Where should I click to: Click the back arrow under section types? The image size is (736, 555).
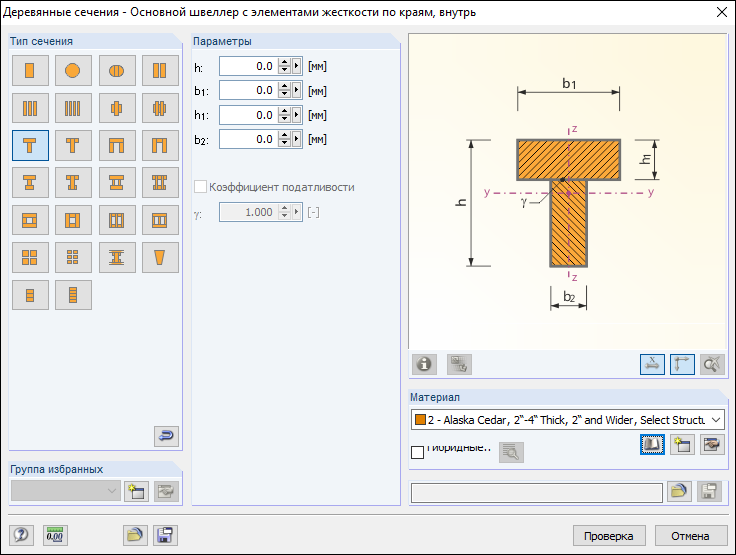(x=166, y=436)
